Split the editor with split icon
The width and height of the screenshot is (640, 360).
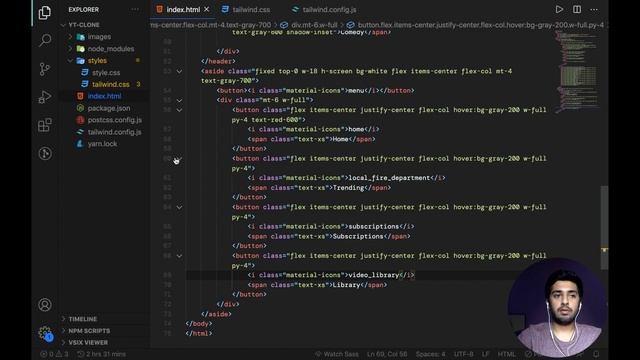coord(577,9)
